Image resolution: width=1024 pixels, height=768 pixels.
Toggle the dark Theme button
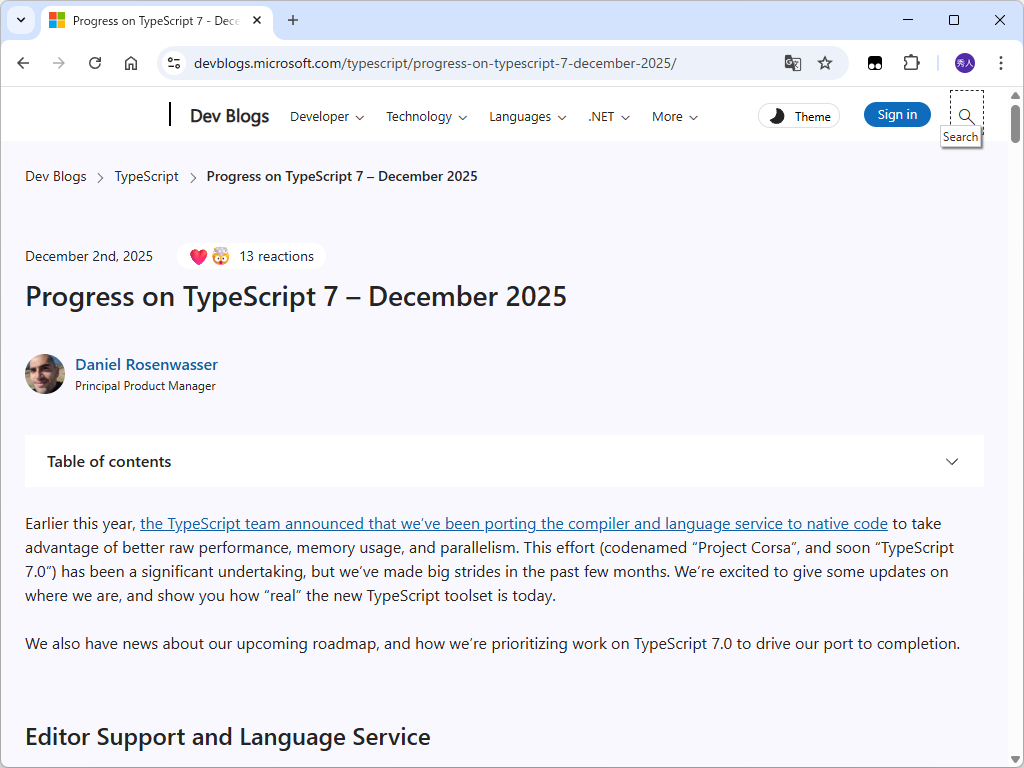[799, 116]
